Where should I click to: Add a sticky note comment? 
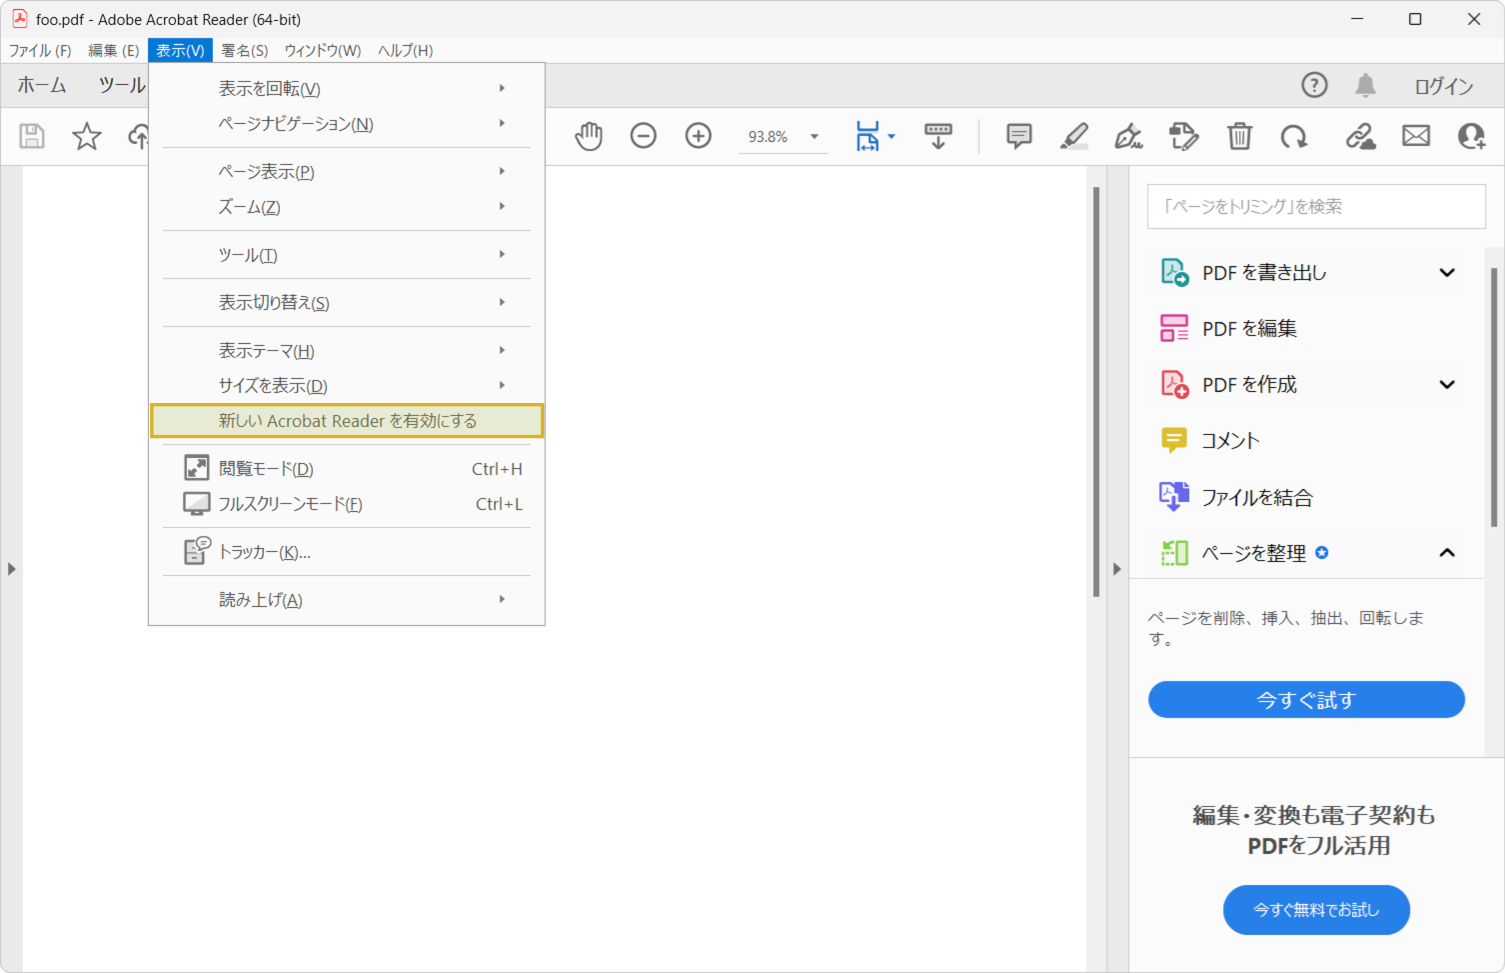coord(1019,136)
